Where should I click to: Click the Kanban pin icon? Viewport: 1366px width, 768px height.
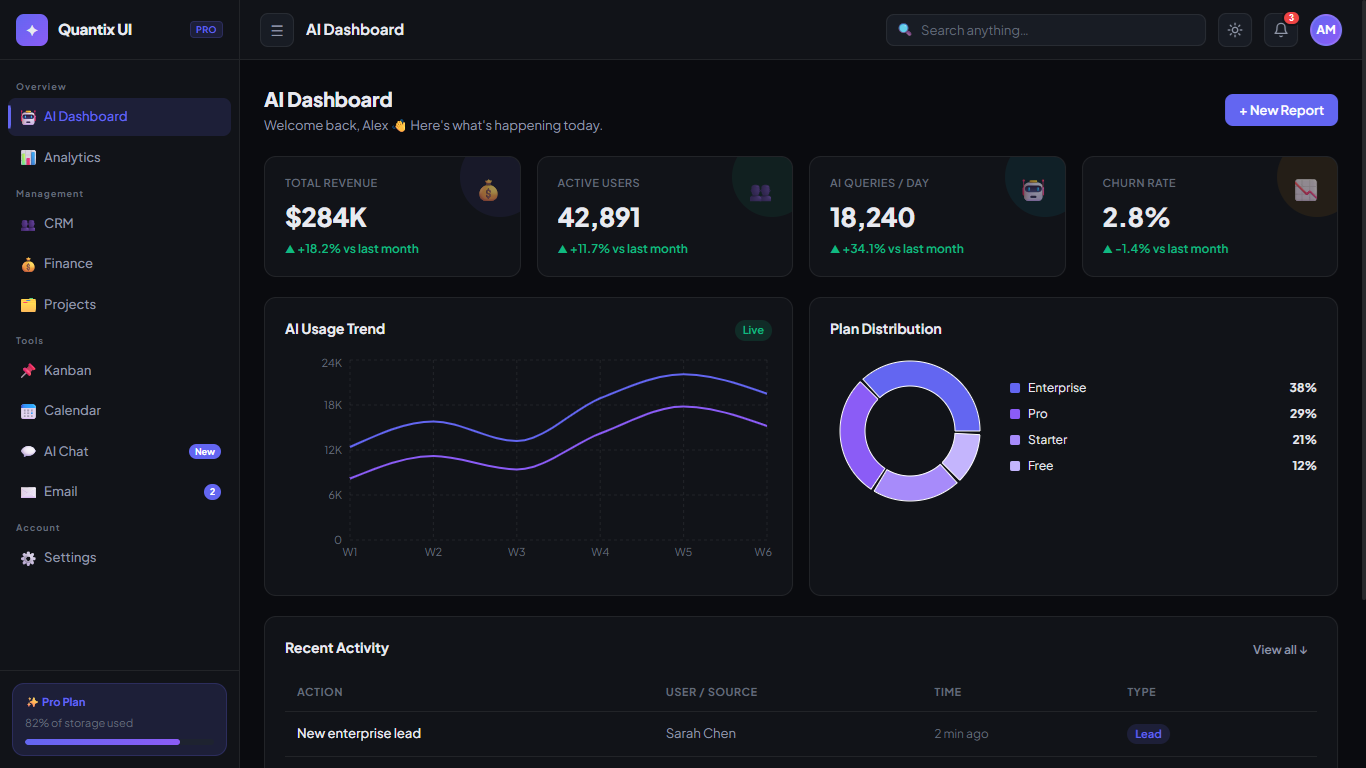29,370
